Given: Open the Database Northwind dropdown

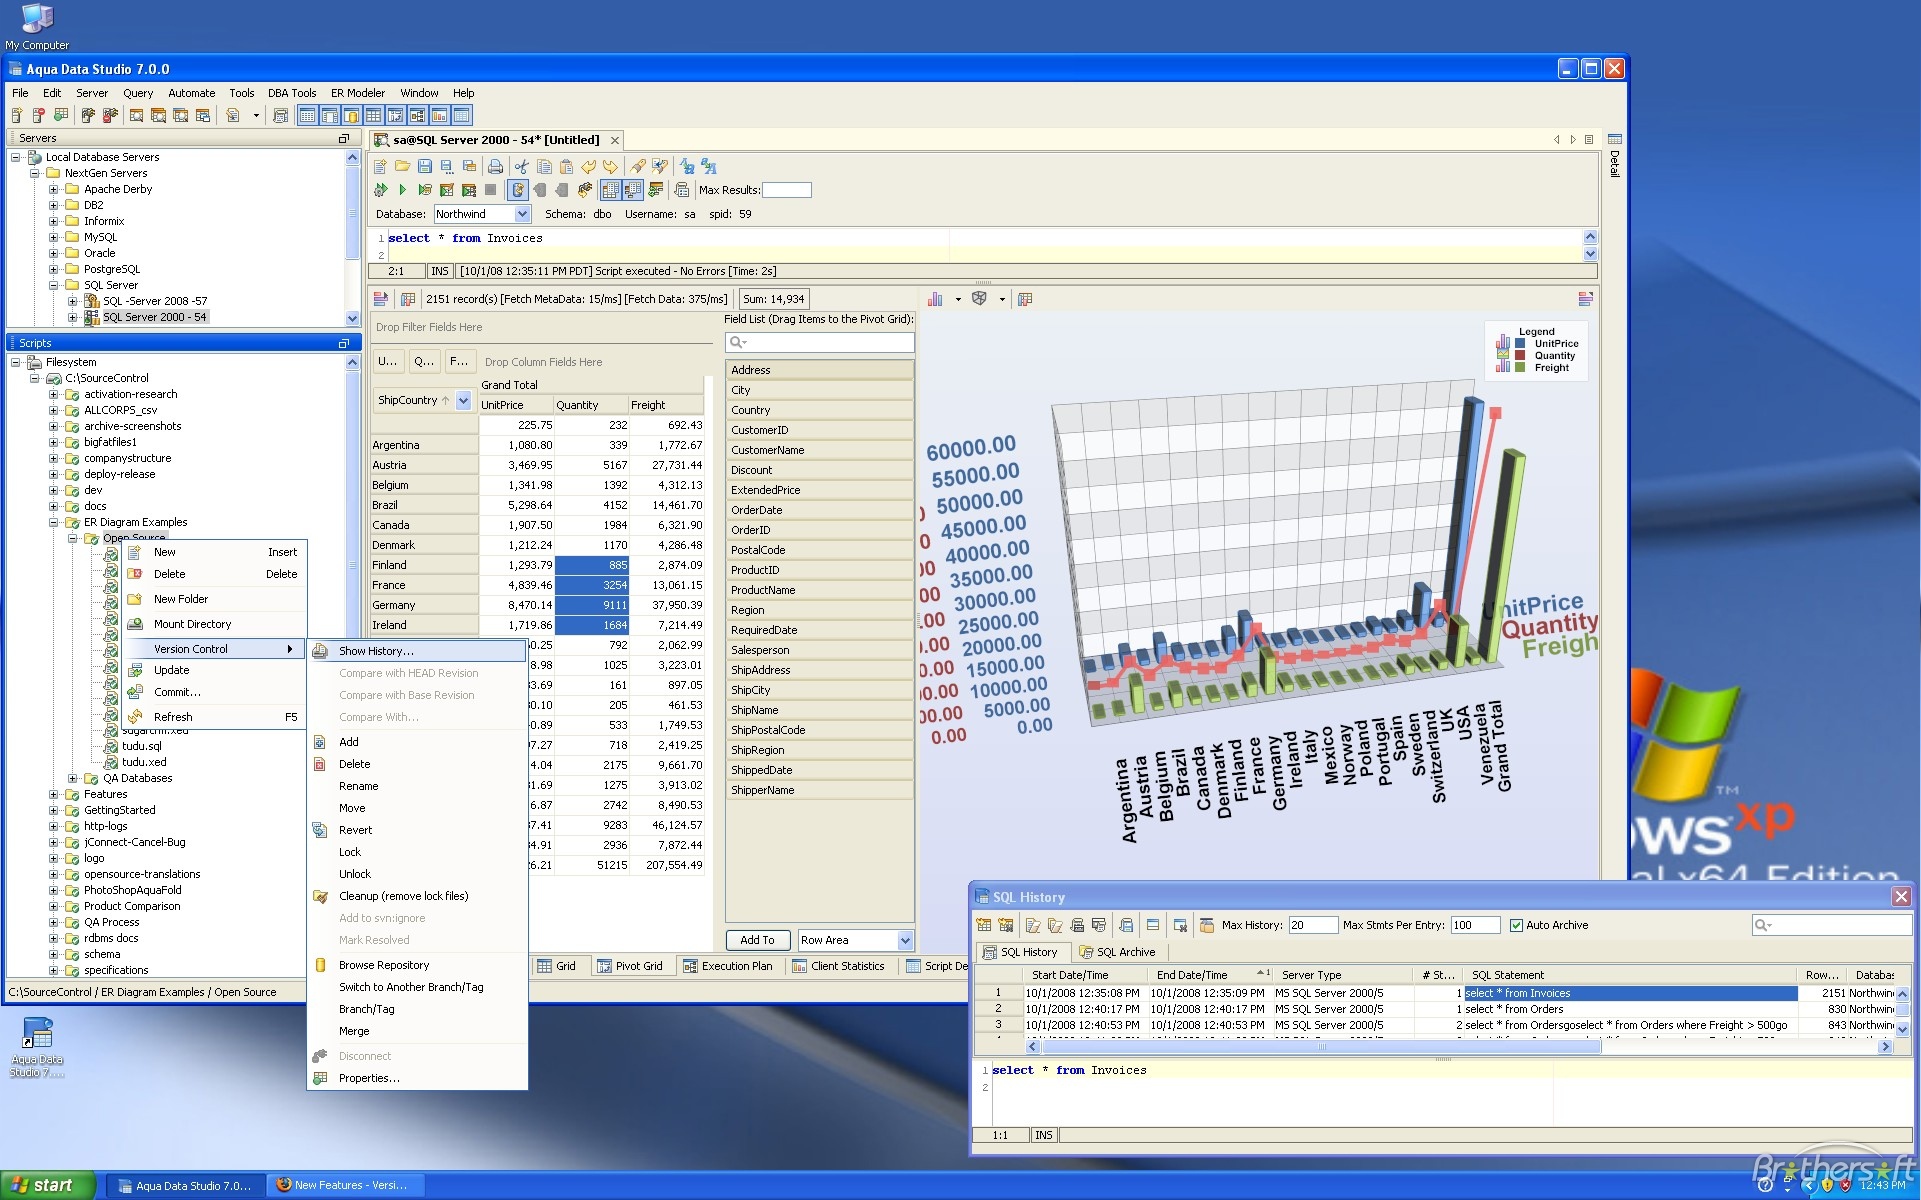Looking at the screenshot, I should (x=521, y=214).
